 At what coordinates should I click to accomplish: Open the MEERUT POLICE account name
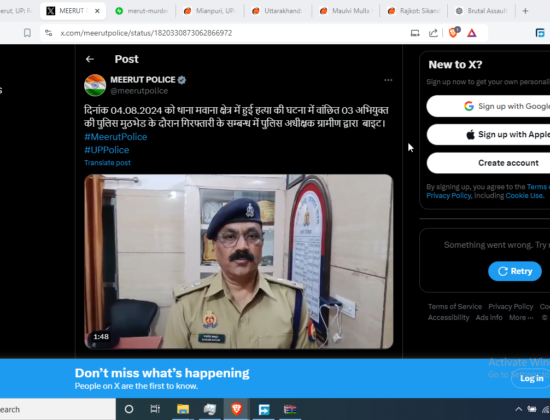(143, 80)
